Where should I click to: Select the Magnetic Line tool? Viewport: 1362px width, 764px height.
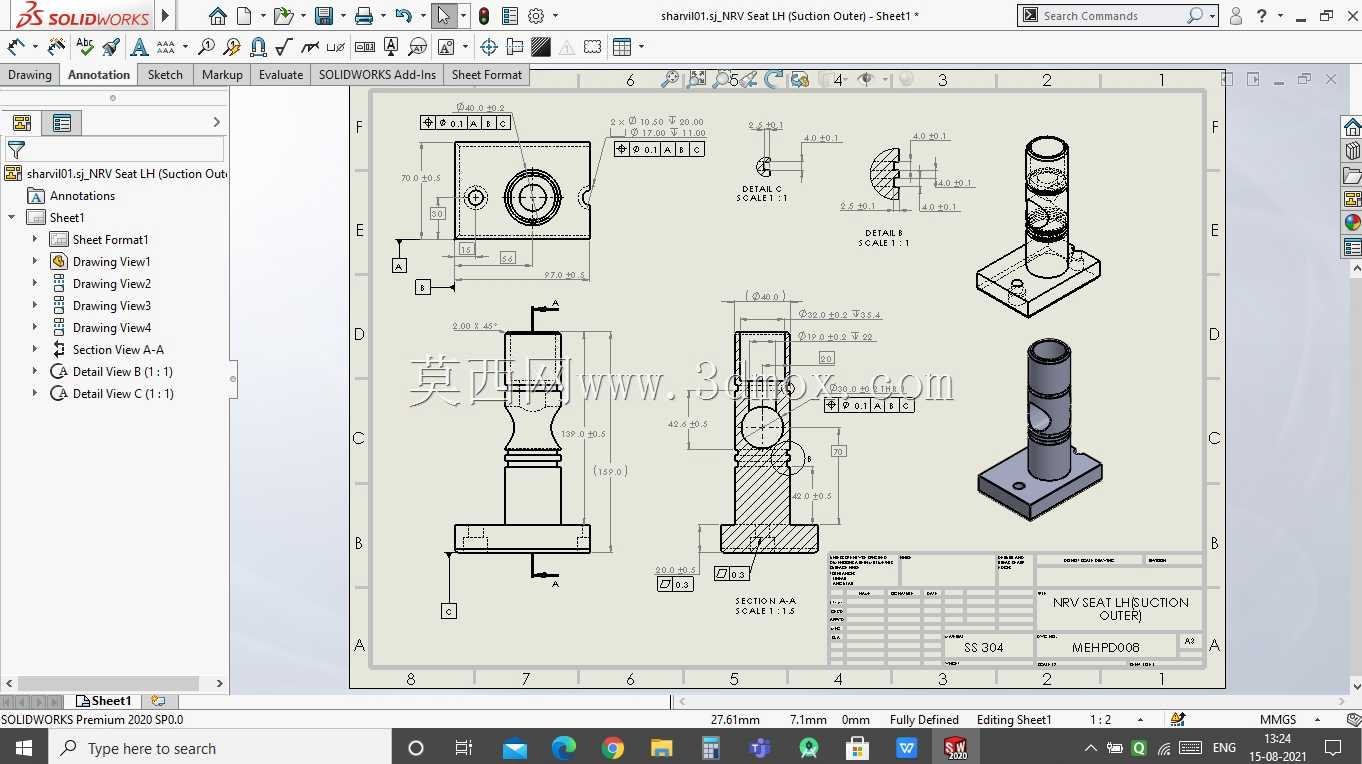pos(258,46)
